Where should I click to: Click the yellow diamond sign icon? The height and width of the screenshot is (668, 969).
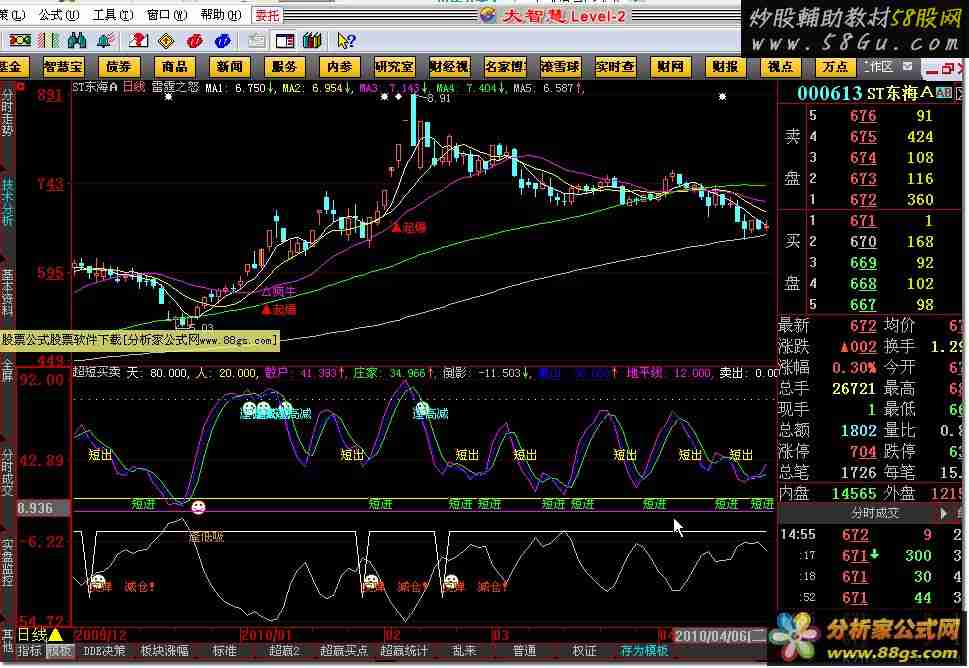pyautogui.click(x=166, y=41)
